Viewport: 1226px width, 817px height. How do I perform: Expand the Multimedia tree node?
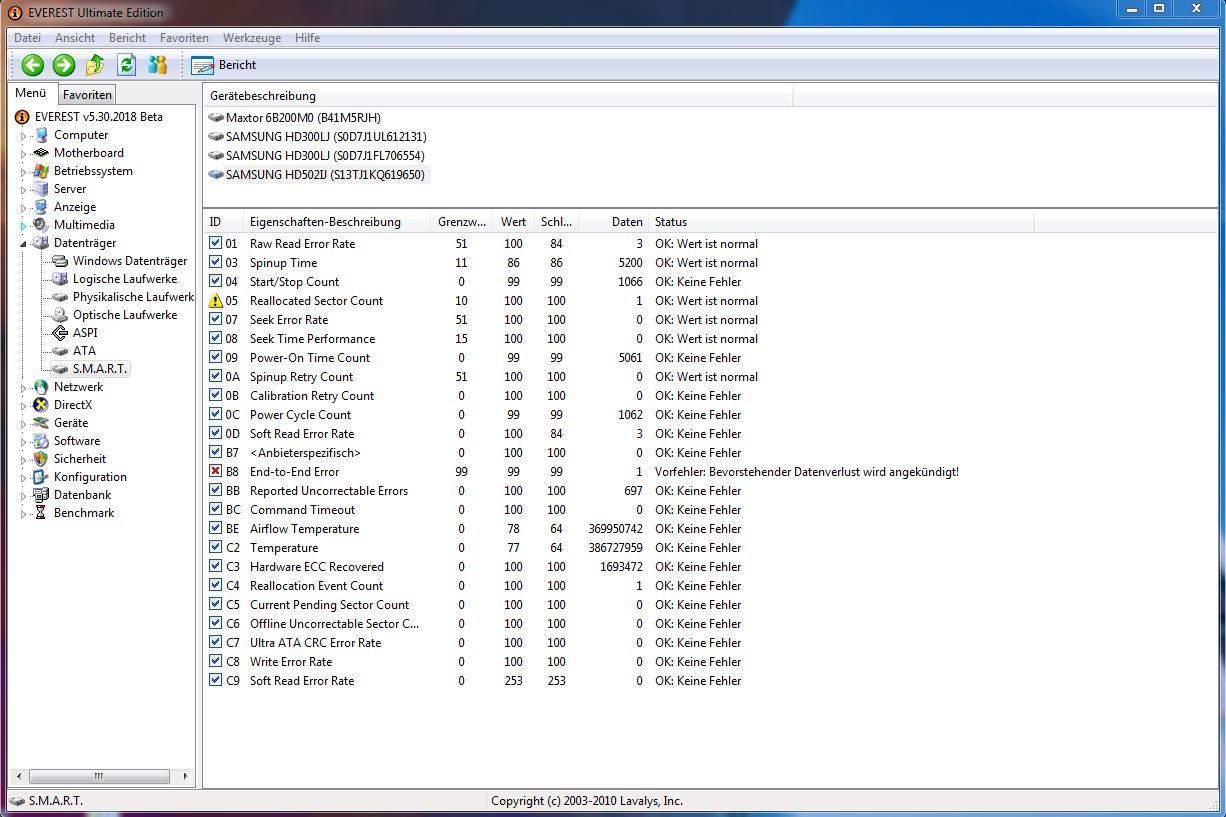pos(23,226)
